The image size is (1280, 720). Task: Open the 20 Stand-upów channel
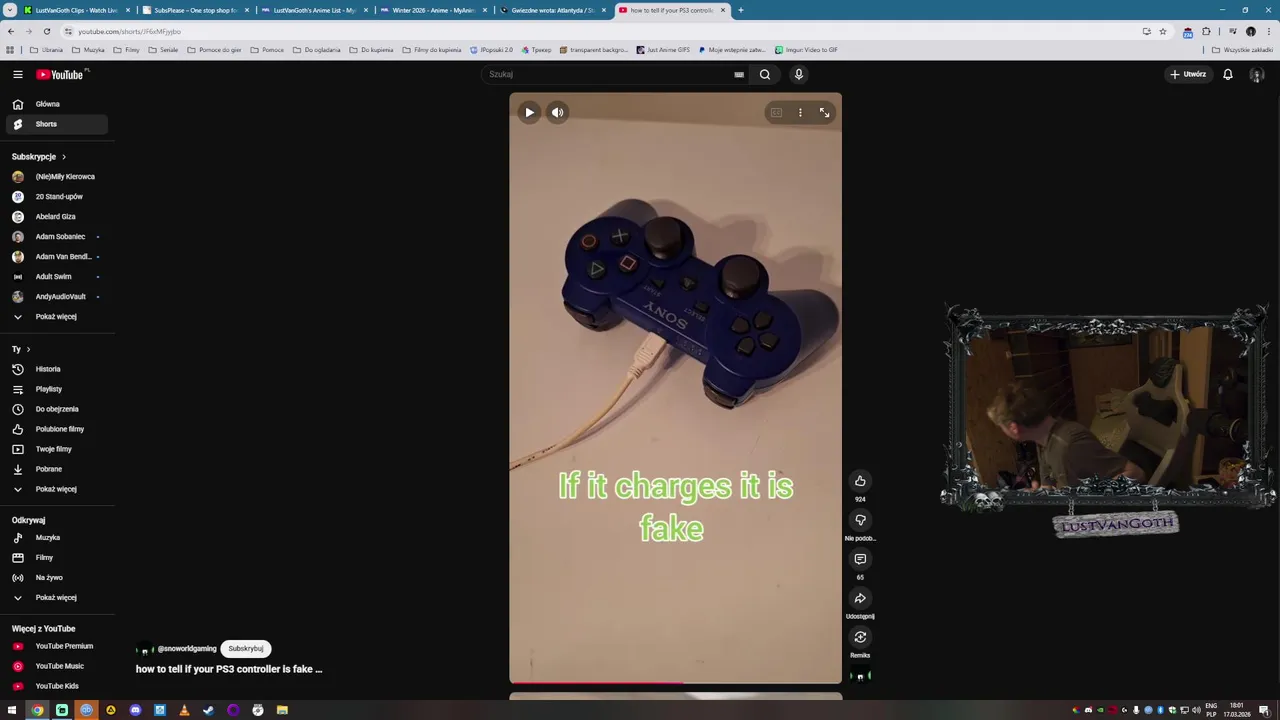click(57, 197)
